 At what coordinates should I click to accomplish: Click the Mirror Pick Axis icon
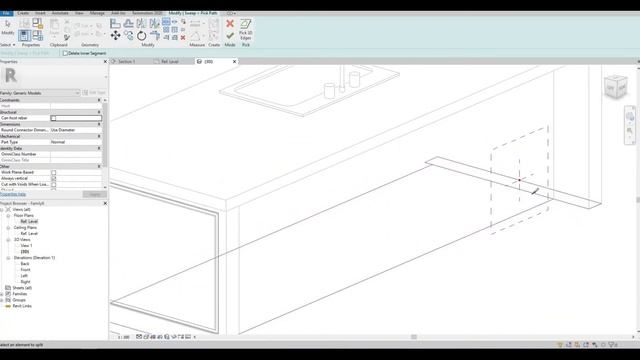click(142, 24)
